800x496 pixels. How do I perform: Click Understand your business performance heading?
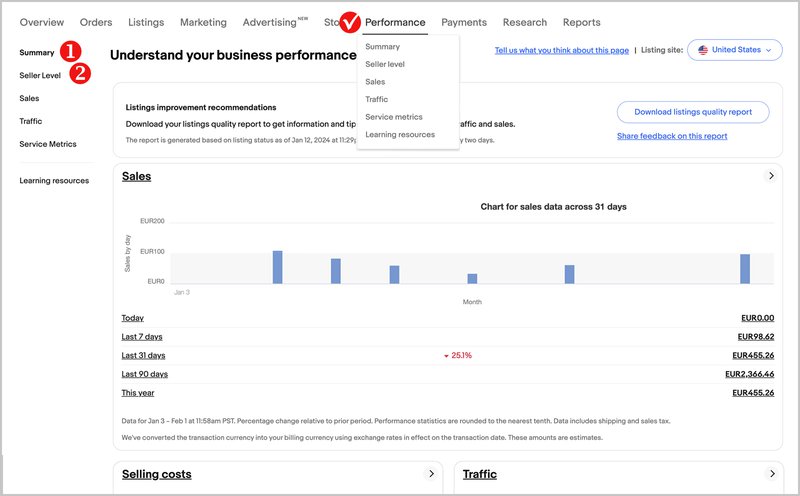[x=233, y=55]
